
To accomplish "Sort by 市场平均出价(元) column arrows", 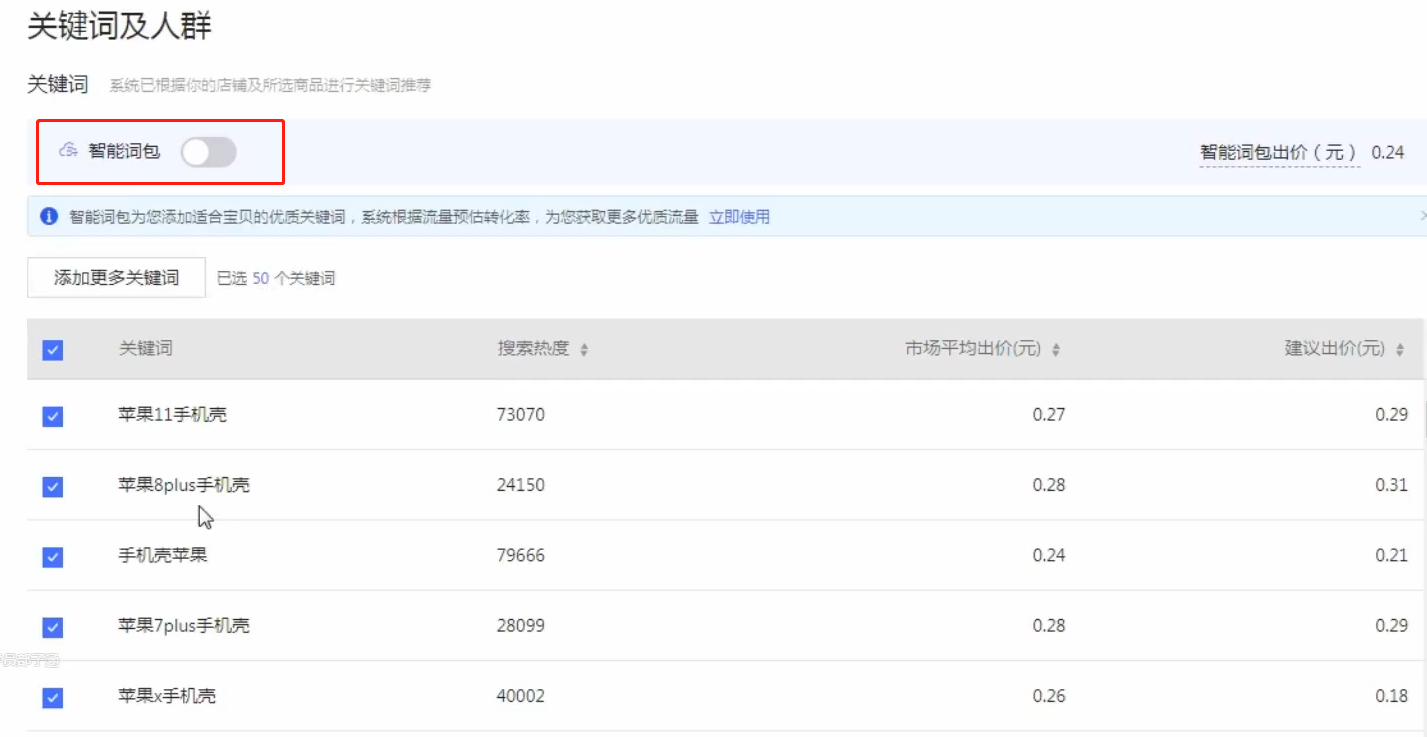I will (1056, 350).
